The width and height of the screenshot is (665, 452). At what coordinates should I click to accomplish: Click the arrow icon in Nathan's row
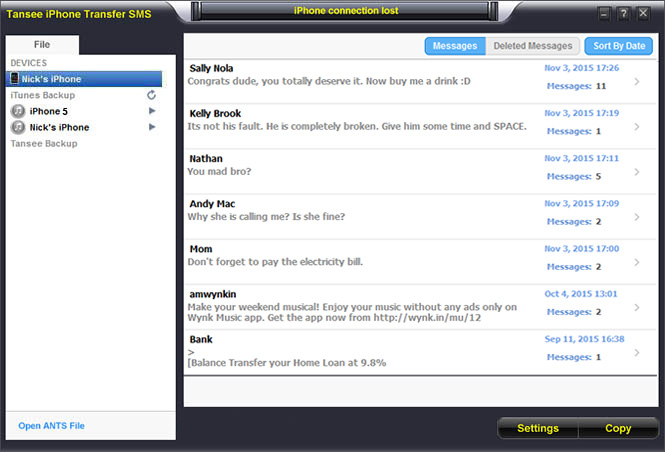(x=637, y=172)
